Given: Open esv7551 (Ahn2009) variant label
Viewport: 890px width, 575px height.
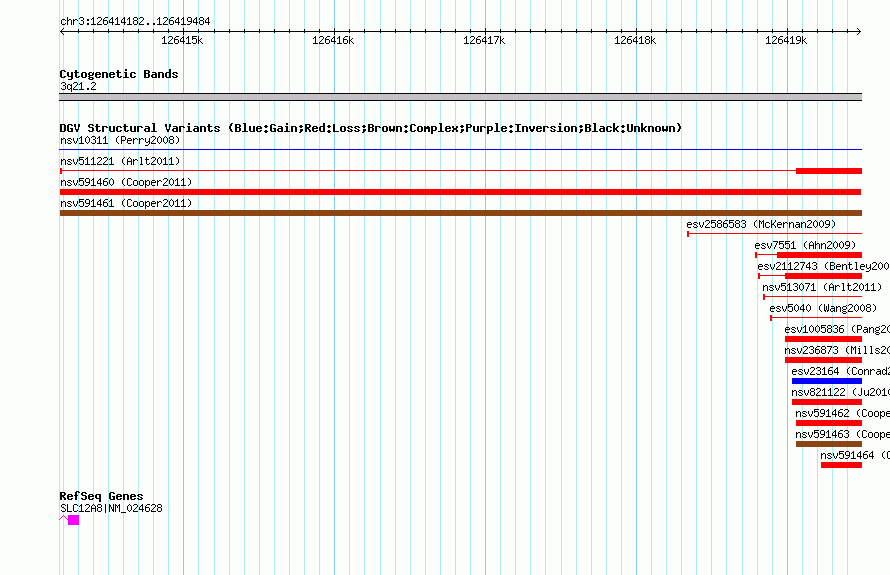Looking at the screenshot, I should point(805,245).
